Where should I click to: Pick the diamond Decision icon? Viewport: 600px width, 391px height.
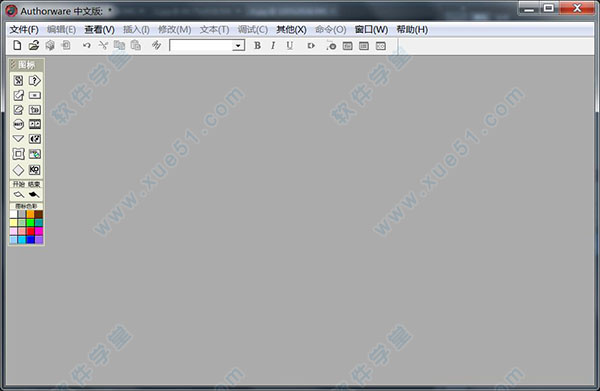click(18, 170)
